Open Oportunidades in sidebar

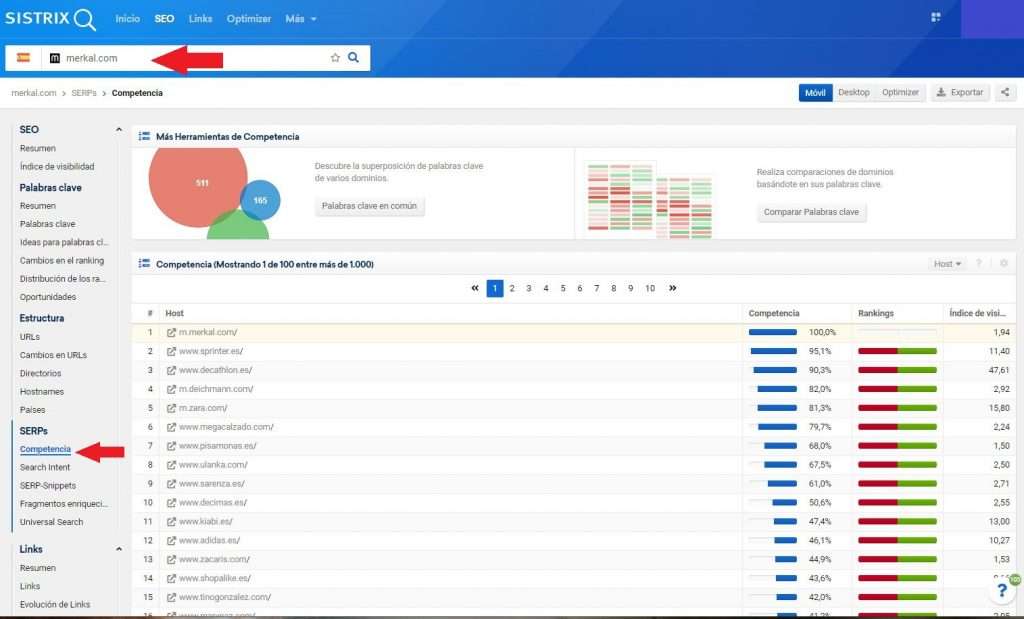coord(48,297)
